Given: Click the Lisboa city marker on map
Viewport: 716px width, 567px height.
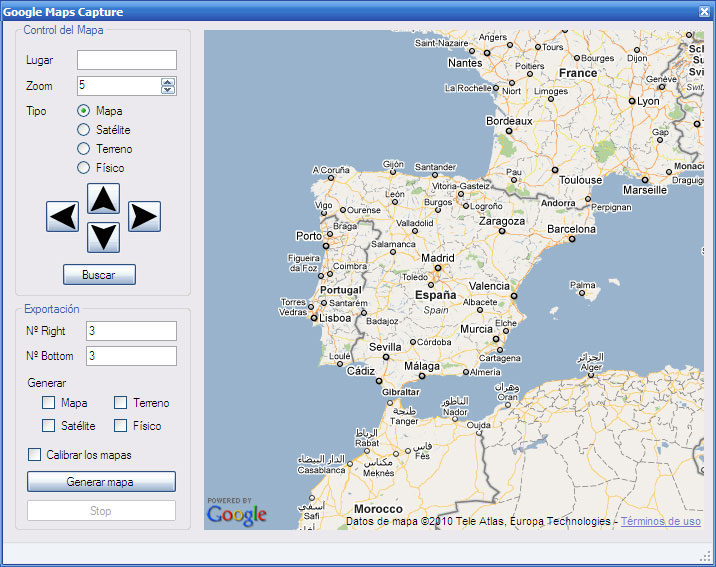Looking at the screenshot, I should [314, 318].
